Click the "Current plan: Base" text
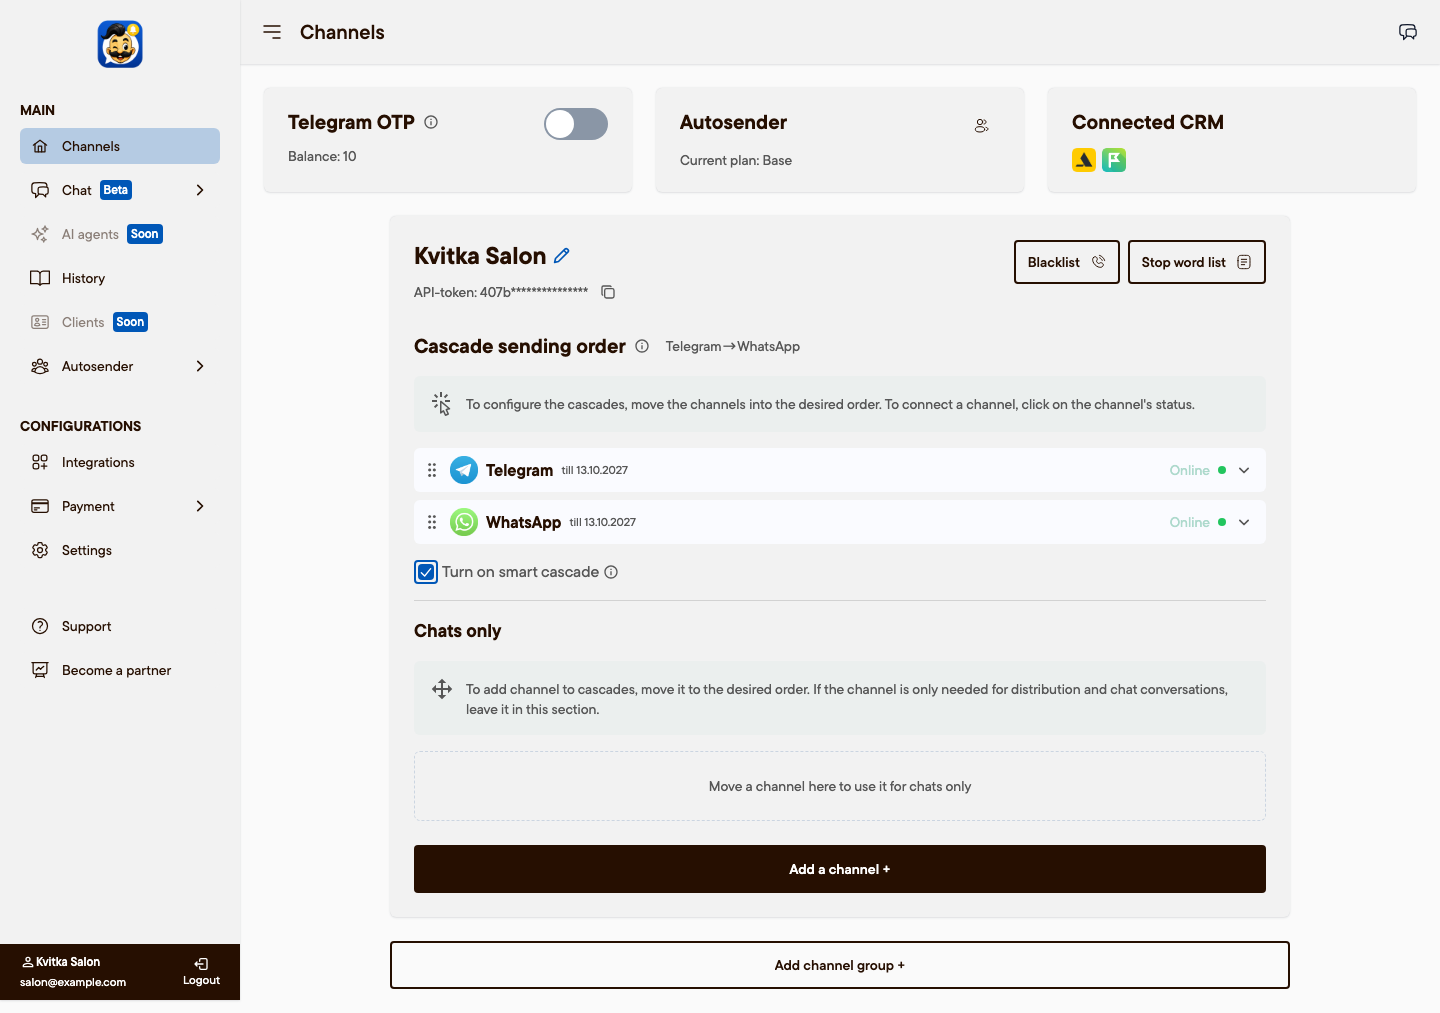 [736, 160]
